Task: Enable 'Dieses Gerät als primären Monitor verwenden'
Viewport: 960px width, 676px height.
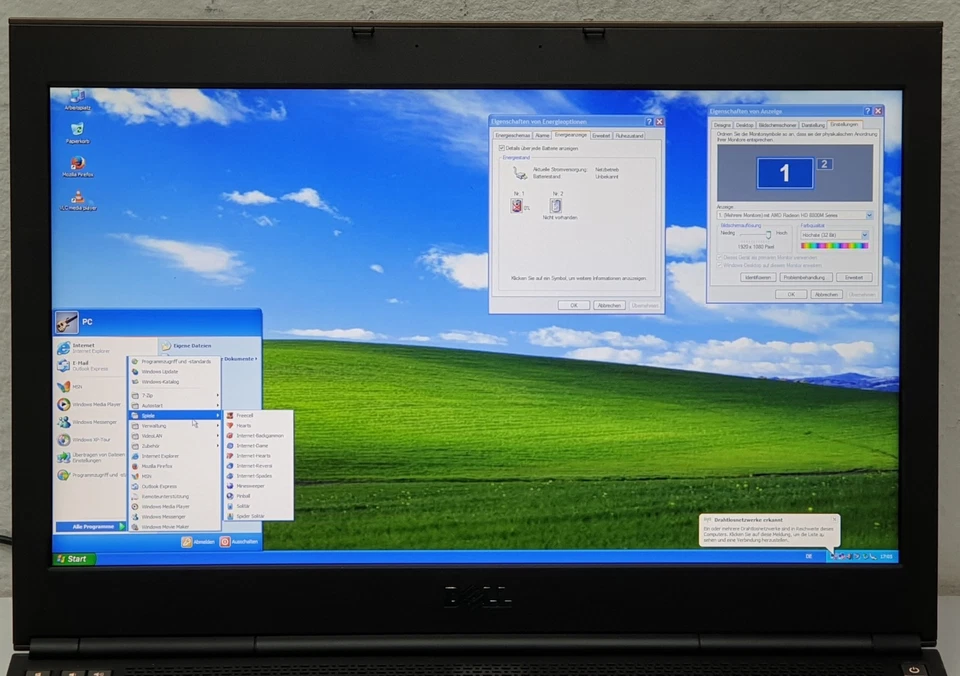Action: (x=719, y=256)
